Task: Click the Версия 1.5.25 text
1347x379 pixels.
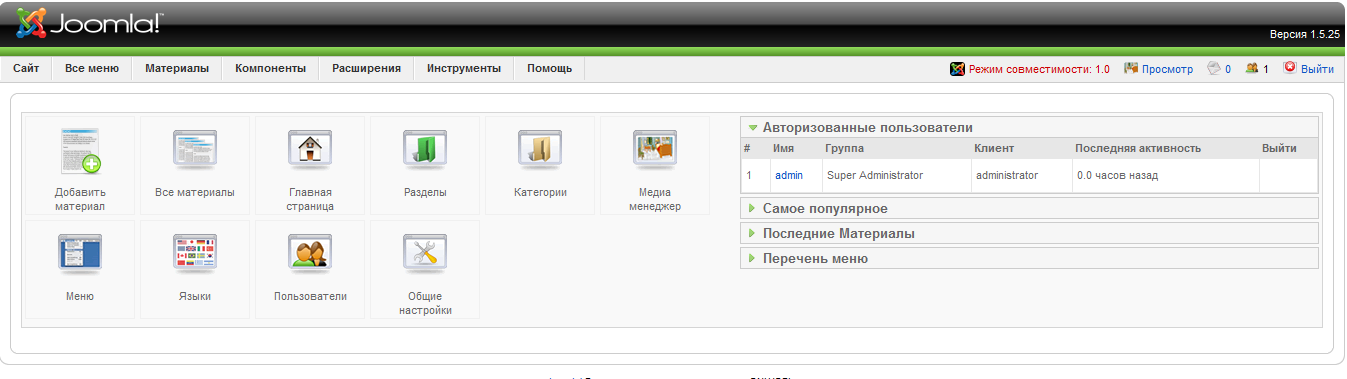Action: [x=1304, y=34]
